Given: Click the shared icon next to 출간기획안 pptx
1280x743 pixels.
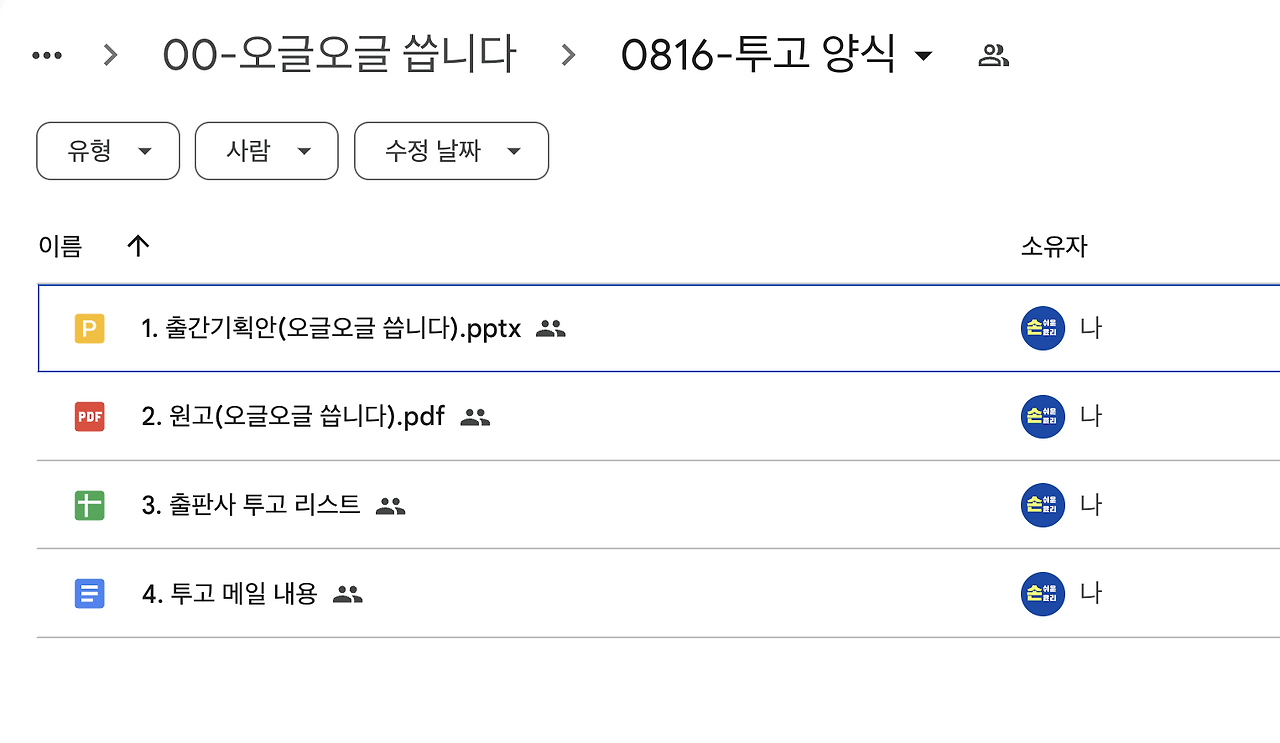Looking at the screenshot, I should (551, 328).
